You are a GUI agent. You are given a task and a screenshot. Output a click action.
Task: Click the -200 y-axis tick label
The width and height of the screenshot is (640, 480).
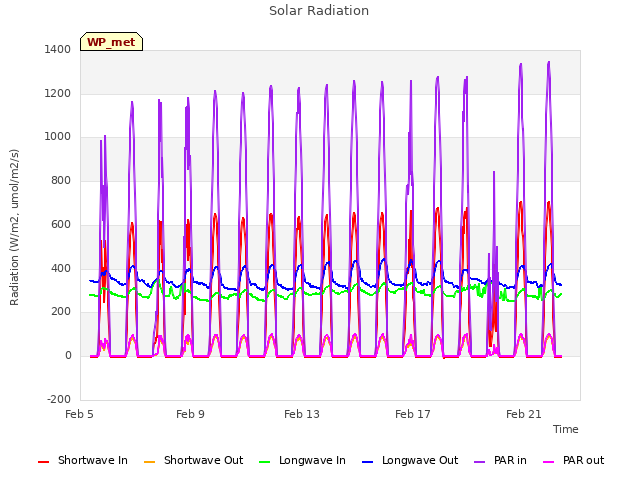pyautogui.click(x=59, y=399)
